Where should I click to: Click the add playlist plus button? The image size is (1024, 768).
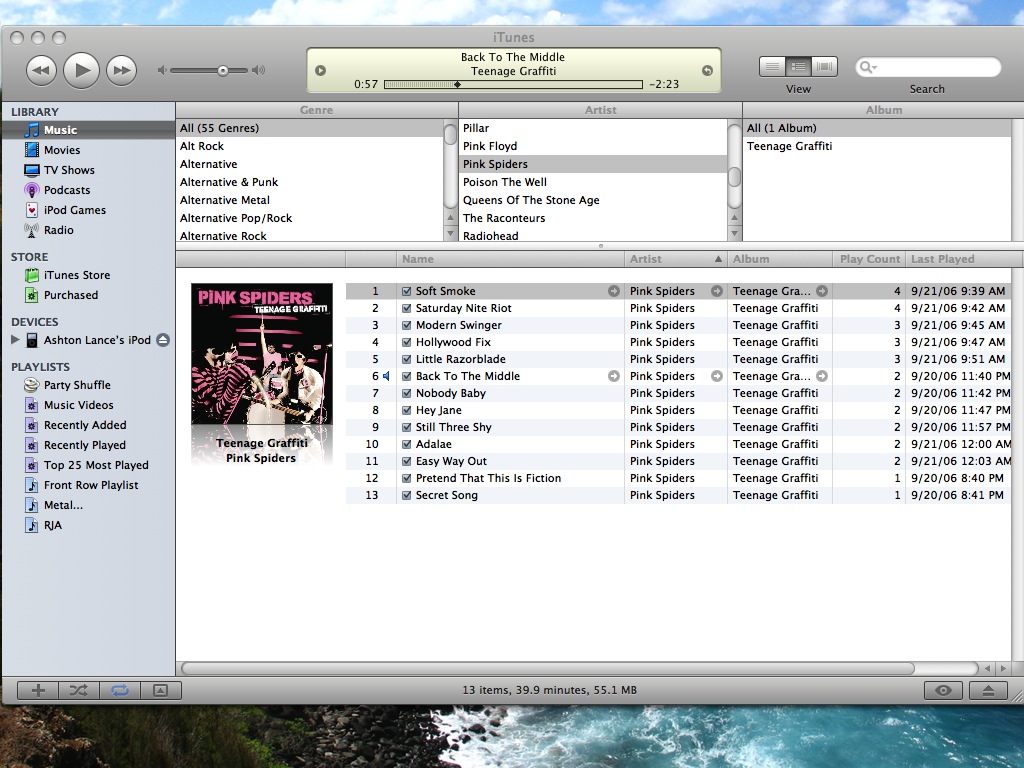[x=38, y=690]
